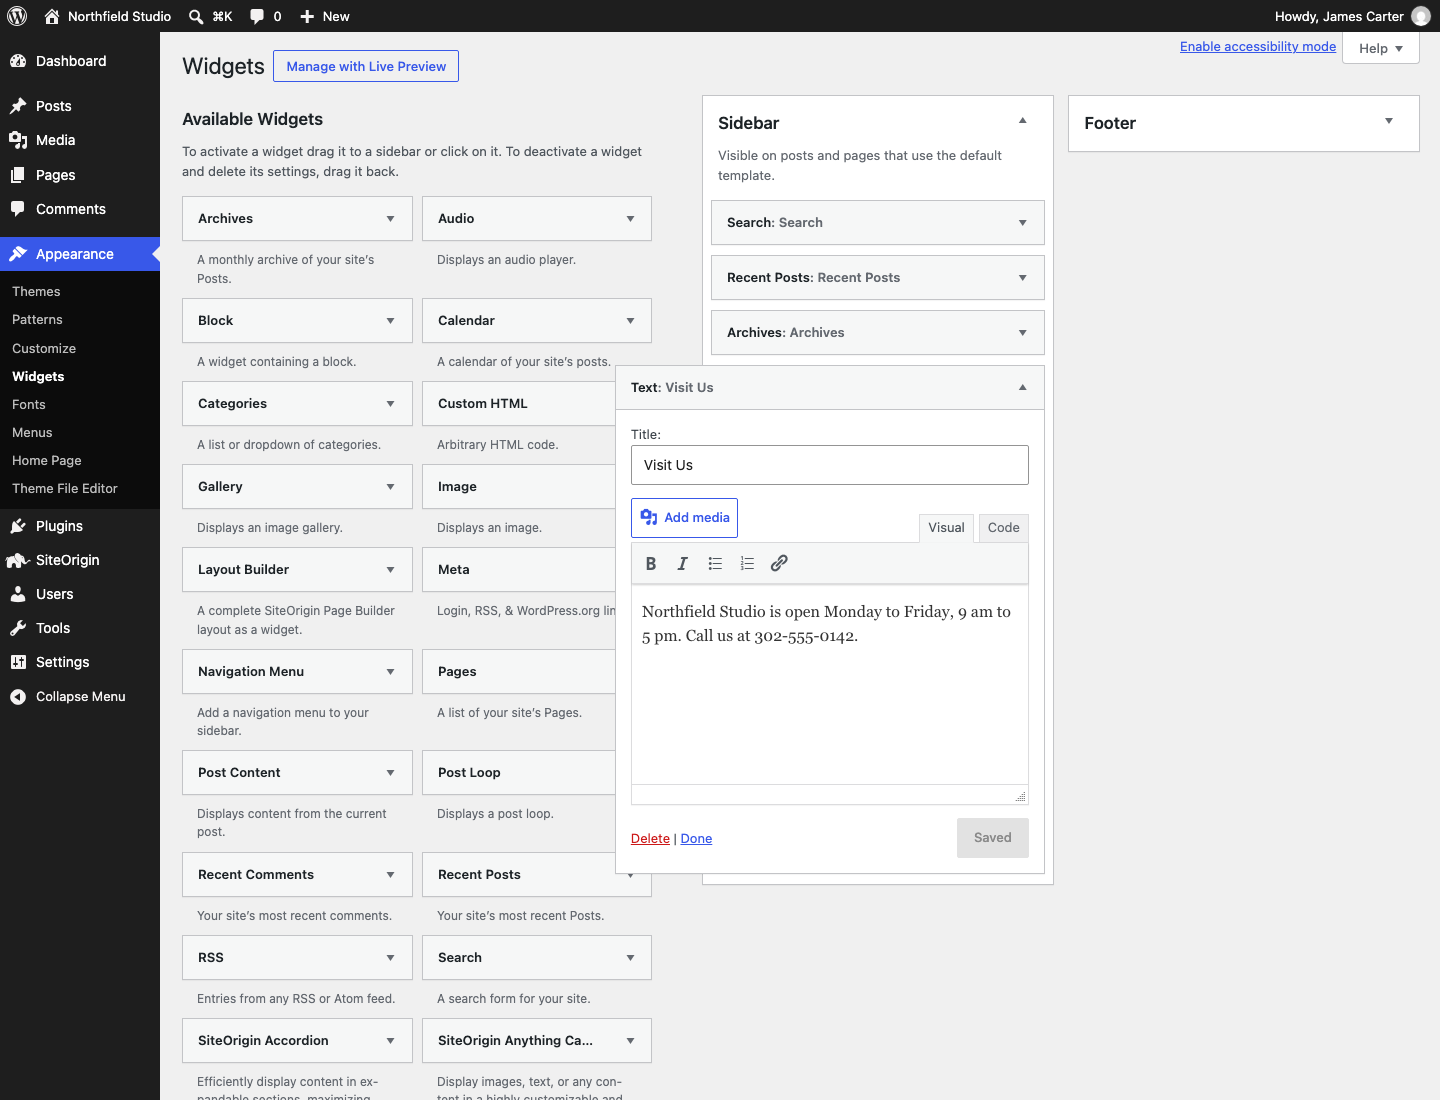Click into the widget text editor body

click(830, 685)
